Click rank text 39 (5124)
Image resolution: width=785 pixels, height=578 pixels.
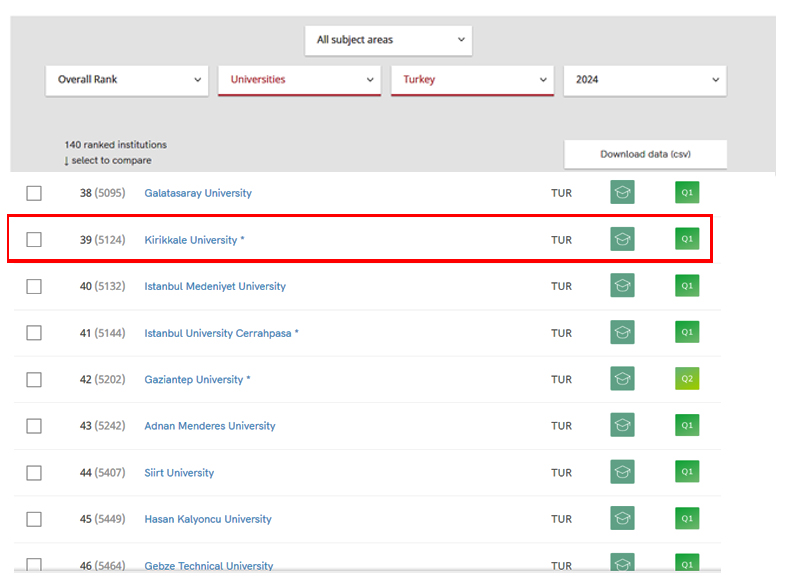click(x=103, y=240)
